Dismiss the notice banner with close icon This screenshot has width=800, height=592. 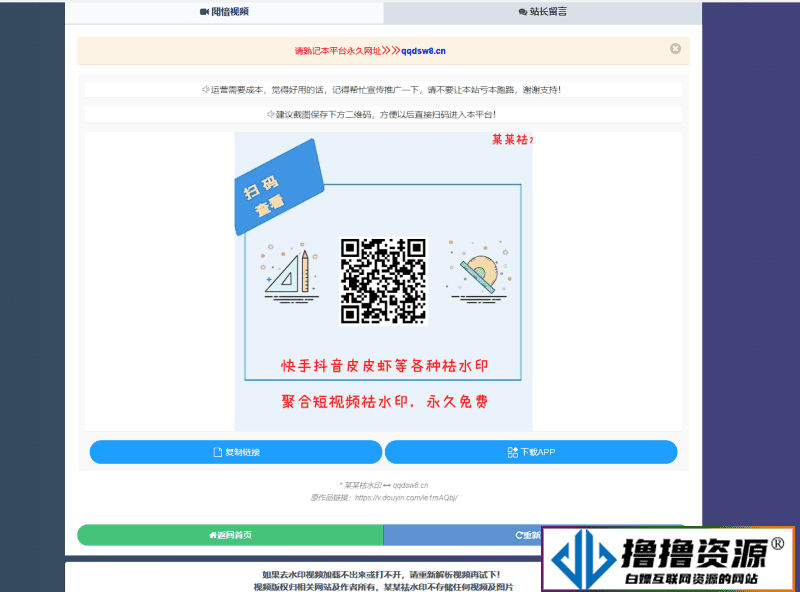click(675, 48)
